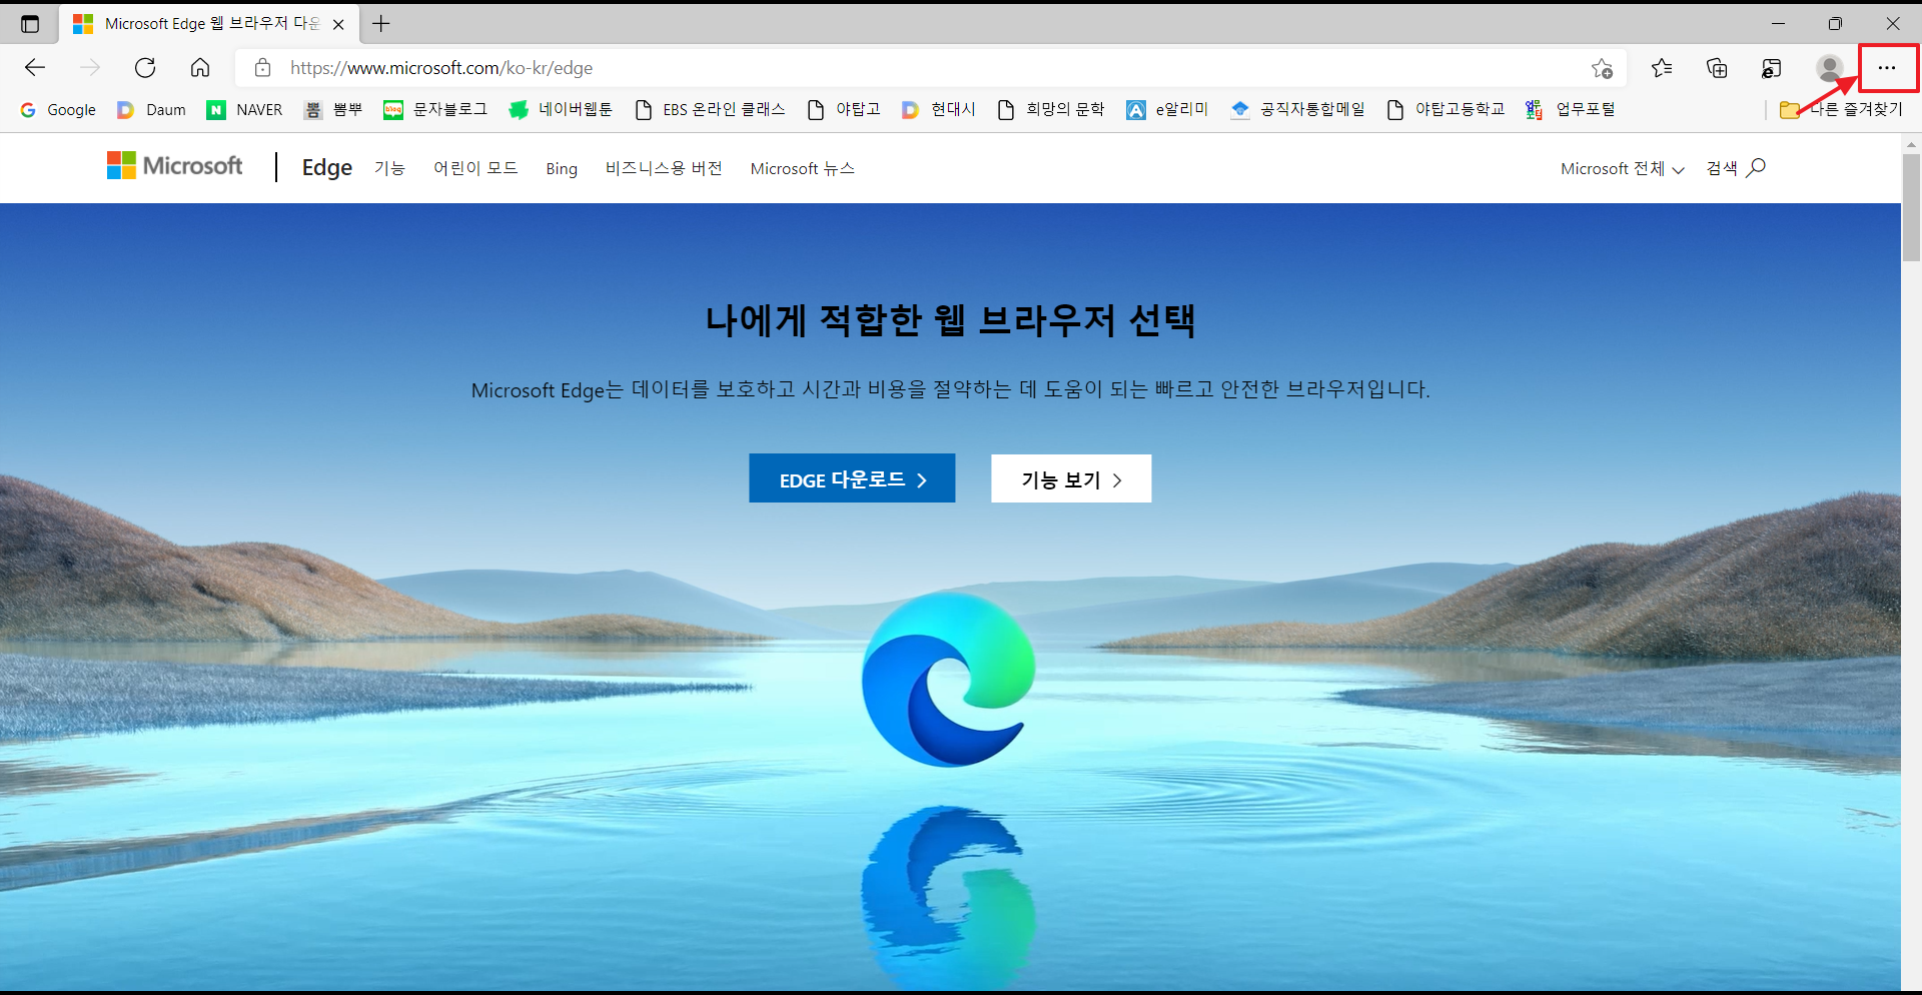The image size is (1922, 995).
Task: Select the Microsoft Edge browser tab
Action: tap(209, 23)
